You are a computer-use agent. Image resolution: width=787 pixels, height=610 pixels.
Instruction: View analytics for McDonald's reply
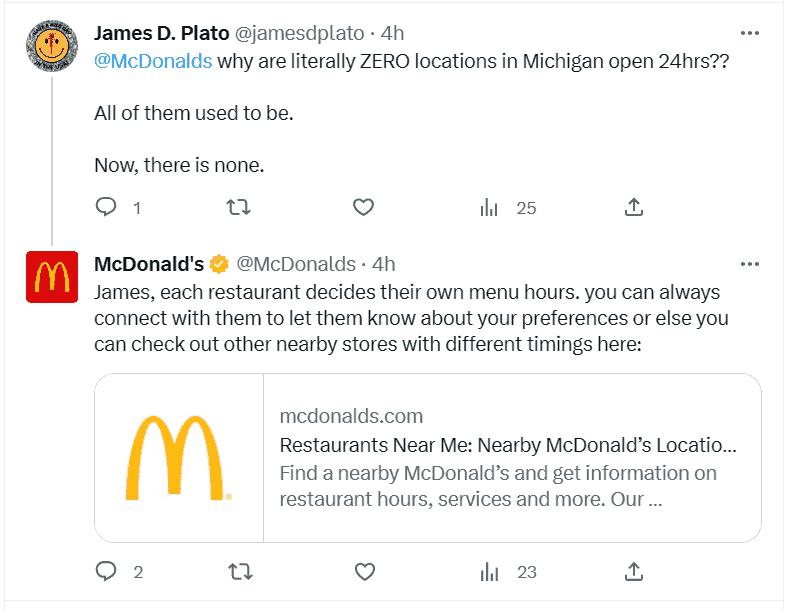(490, 572)
